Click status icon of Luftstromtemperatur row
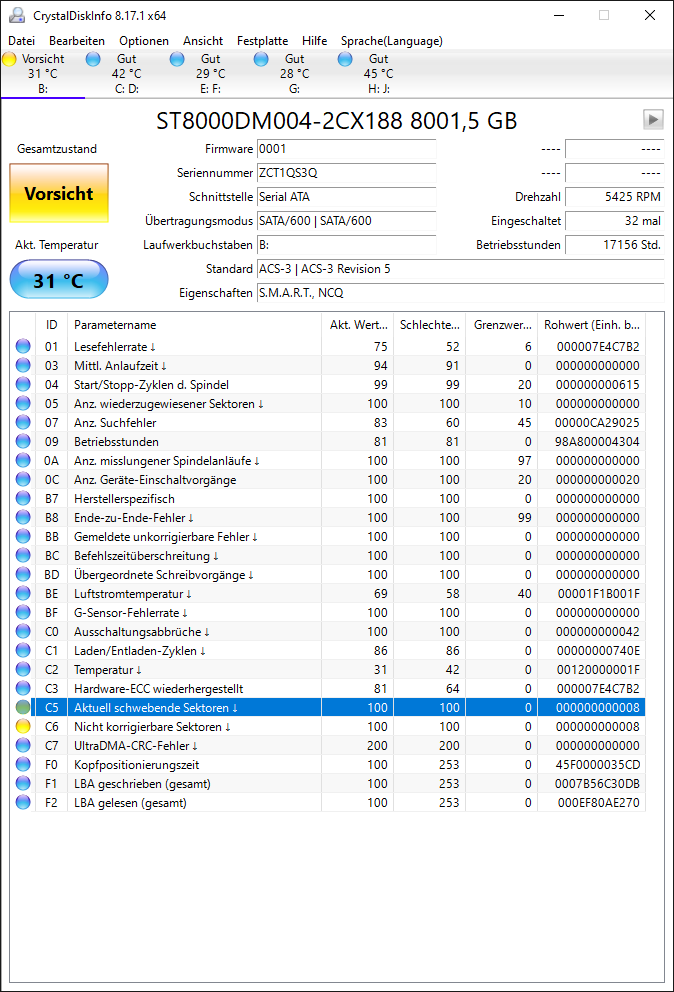This screenshot has height=992, width=674. 23,593
